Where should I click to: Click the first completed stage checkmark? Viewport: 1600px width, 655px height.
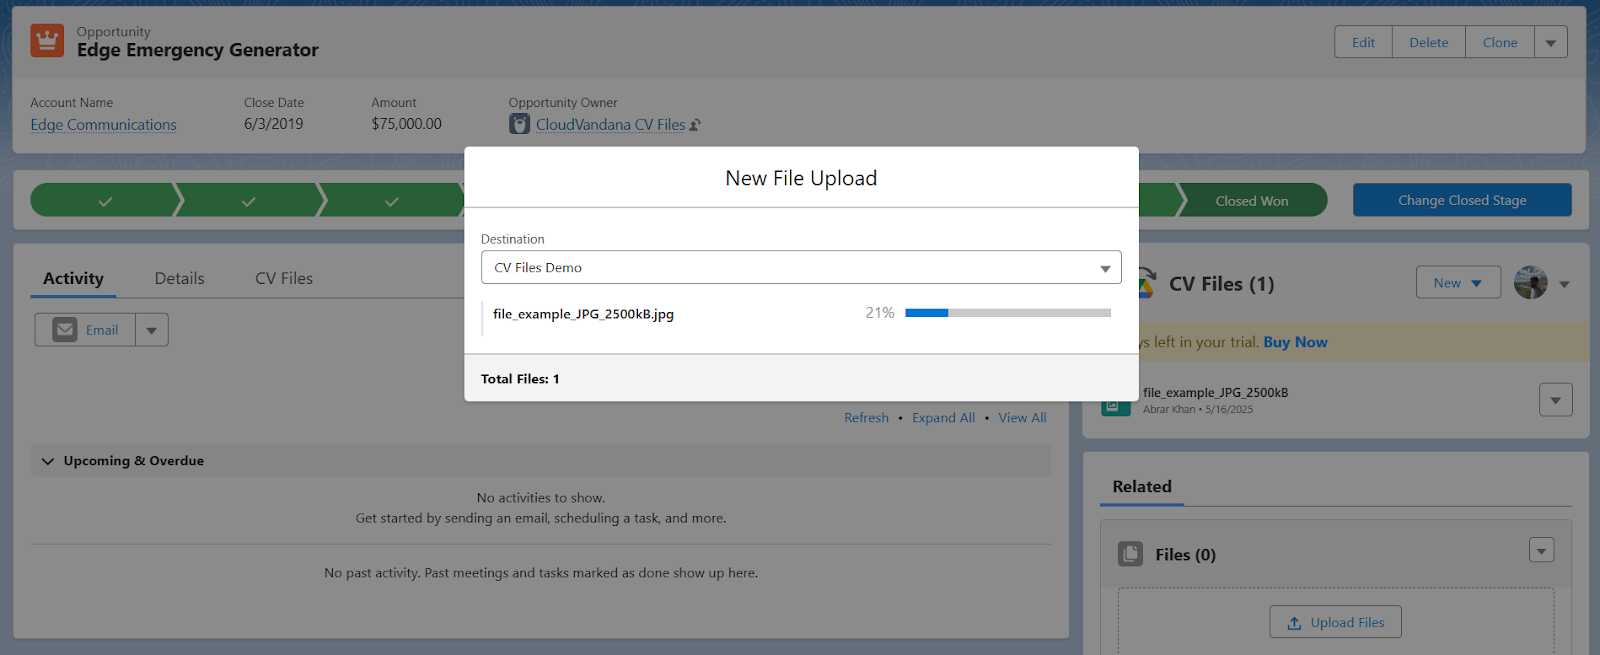coord(105,201)
